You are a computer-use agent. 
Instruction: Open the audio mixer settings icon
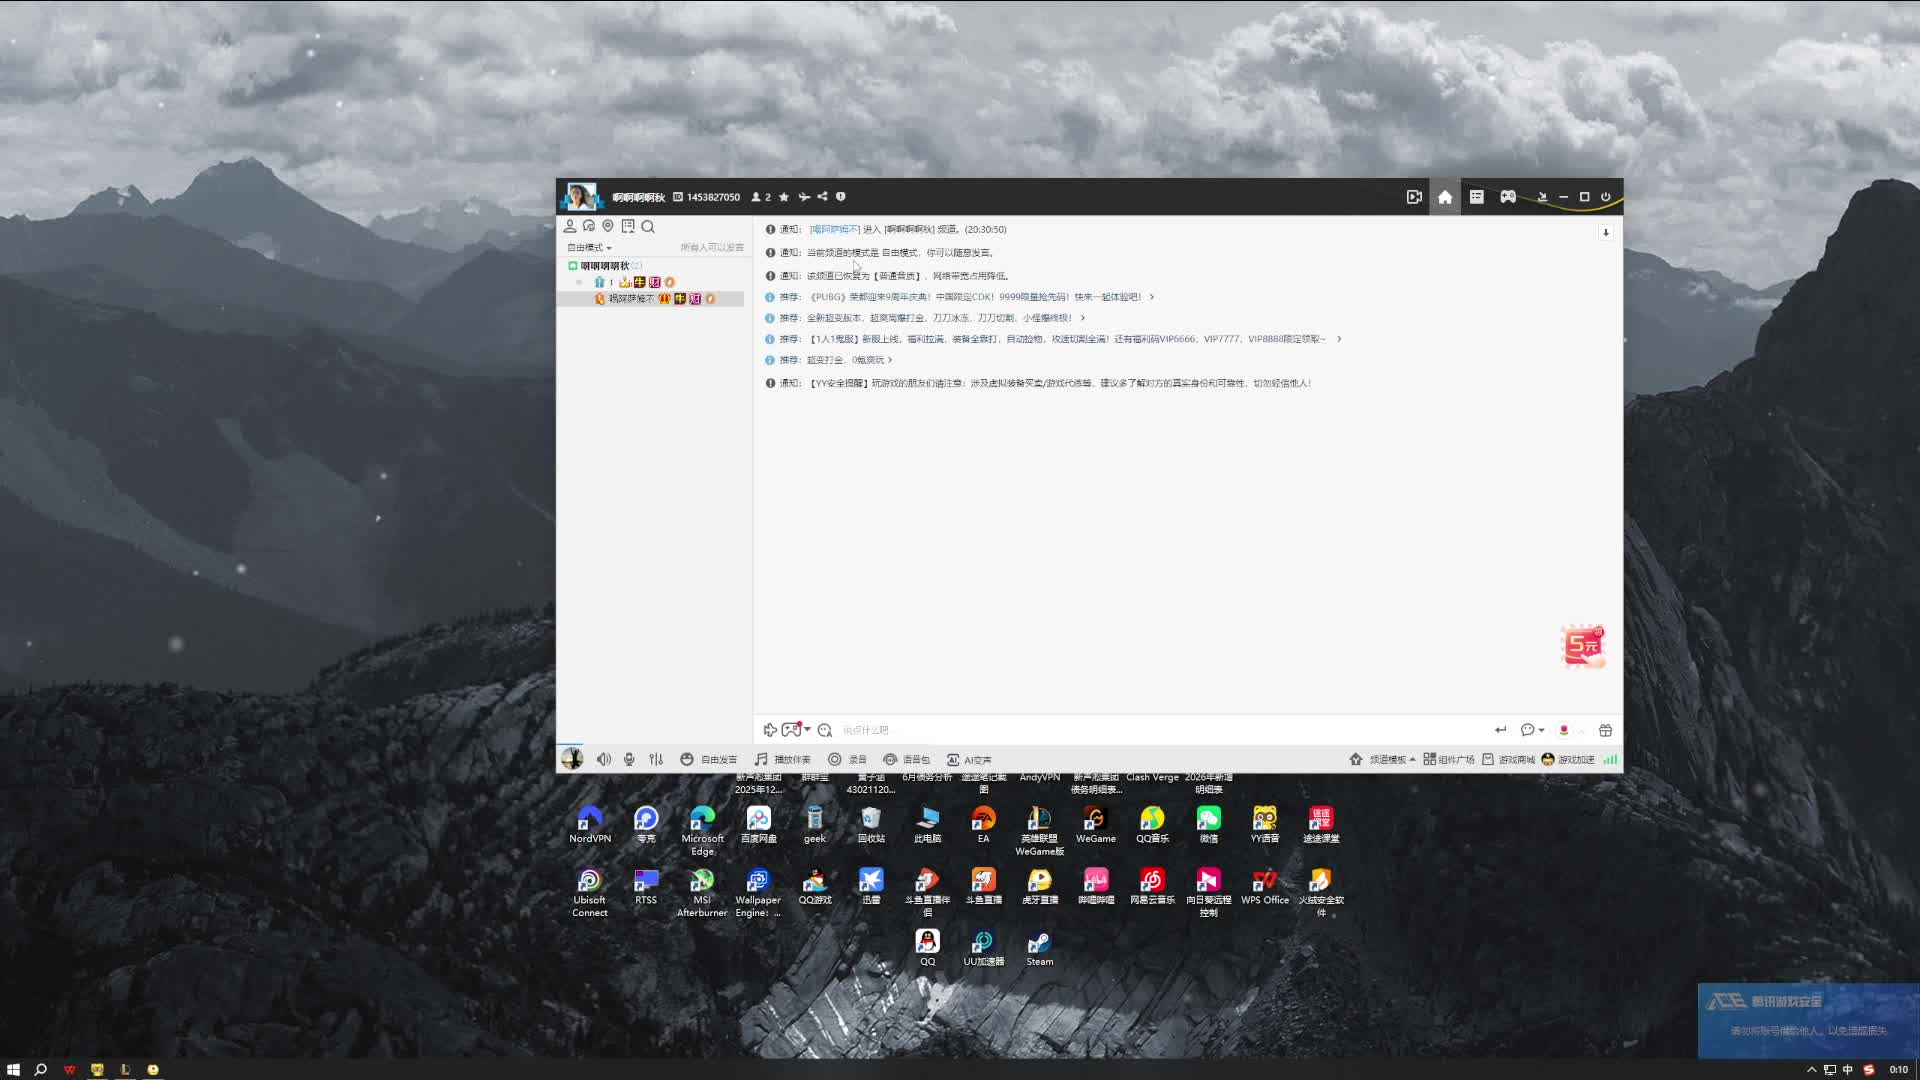point(656,760)
